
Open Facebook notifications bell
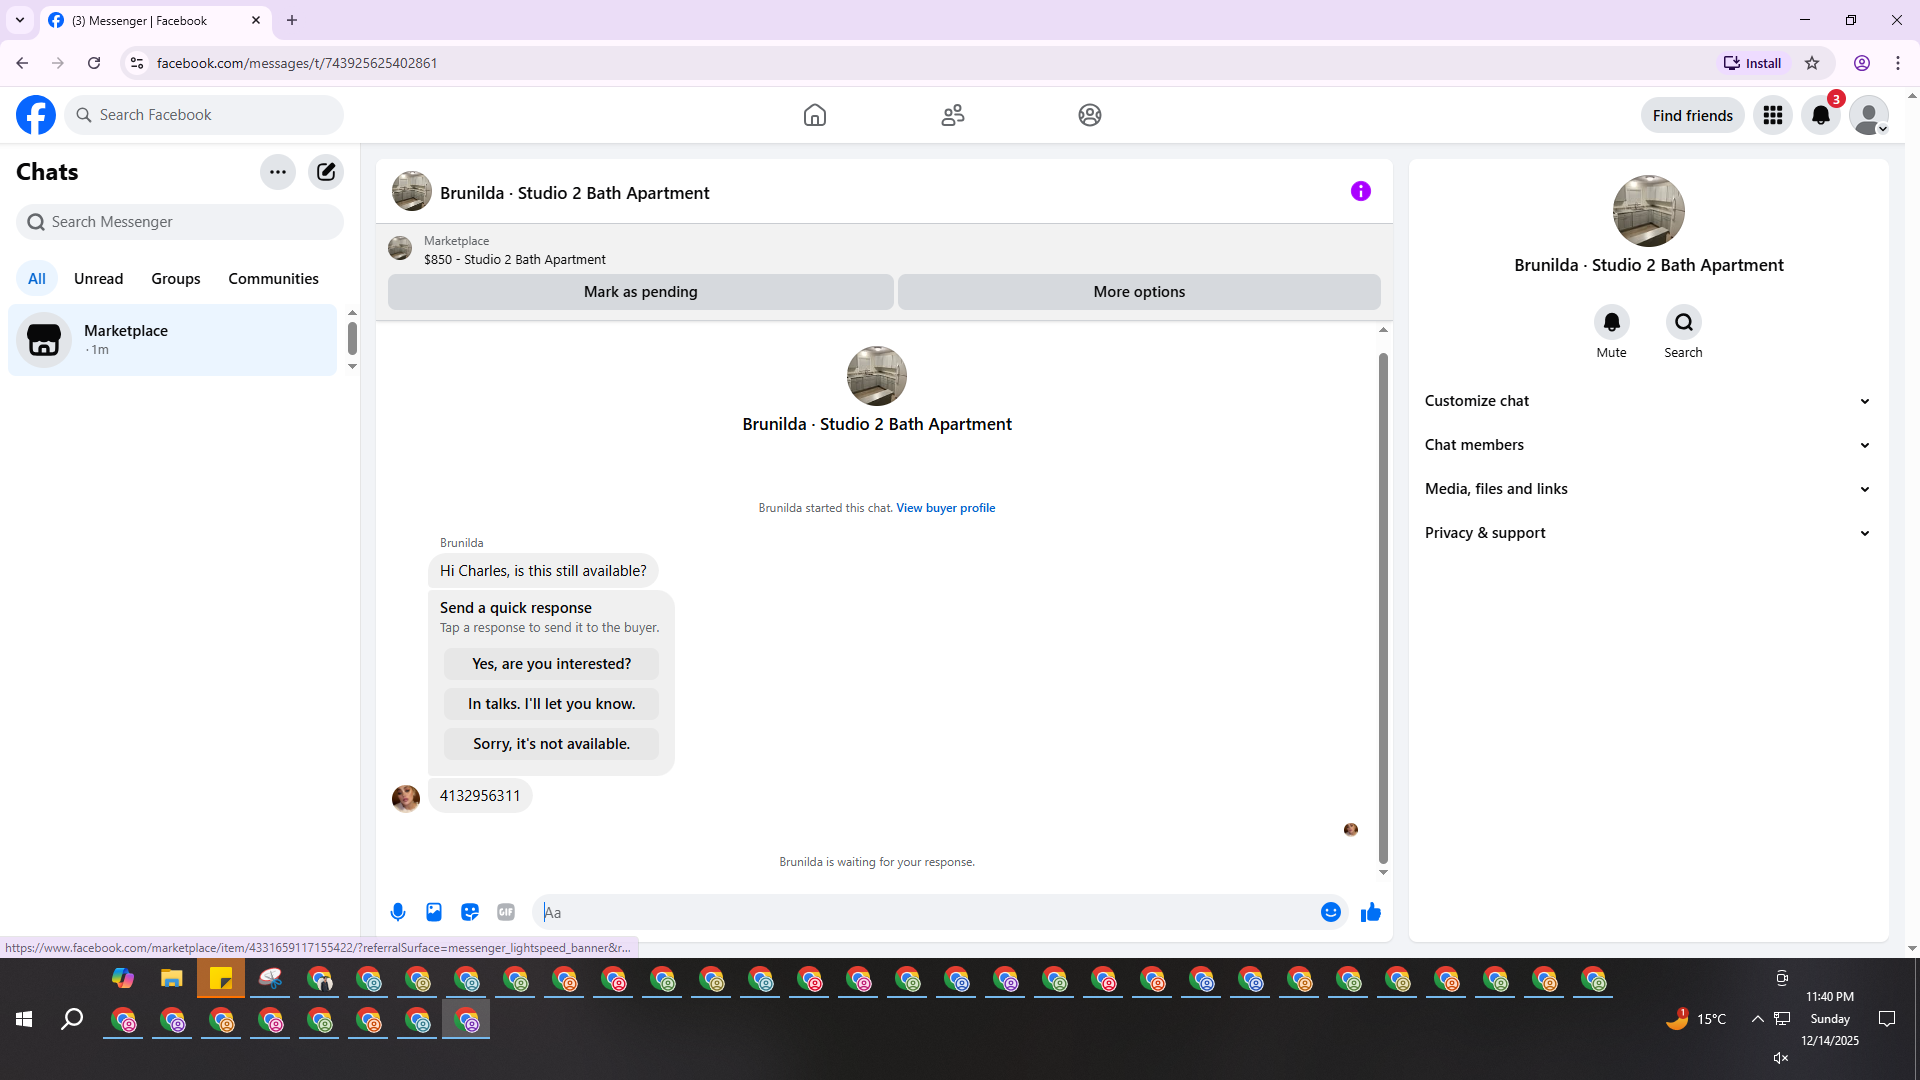click(1821, 115)
